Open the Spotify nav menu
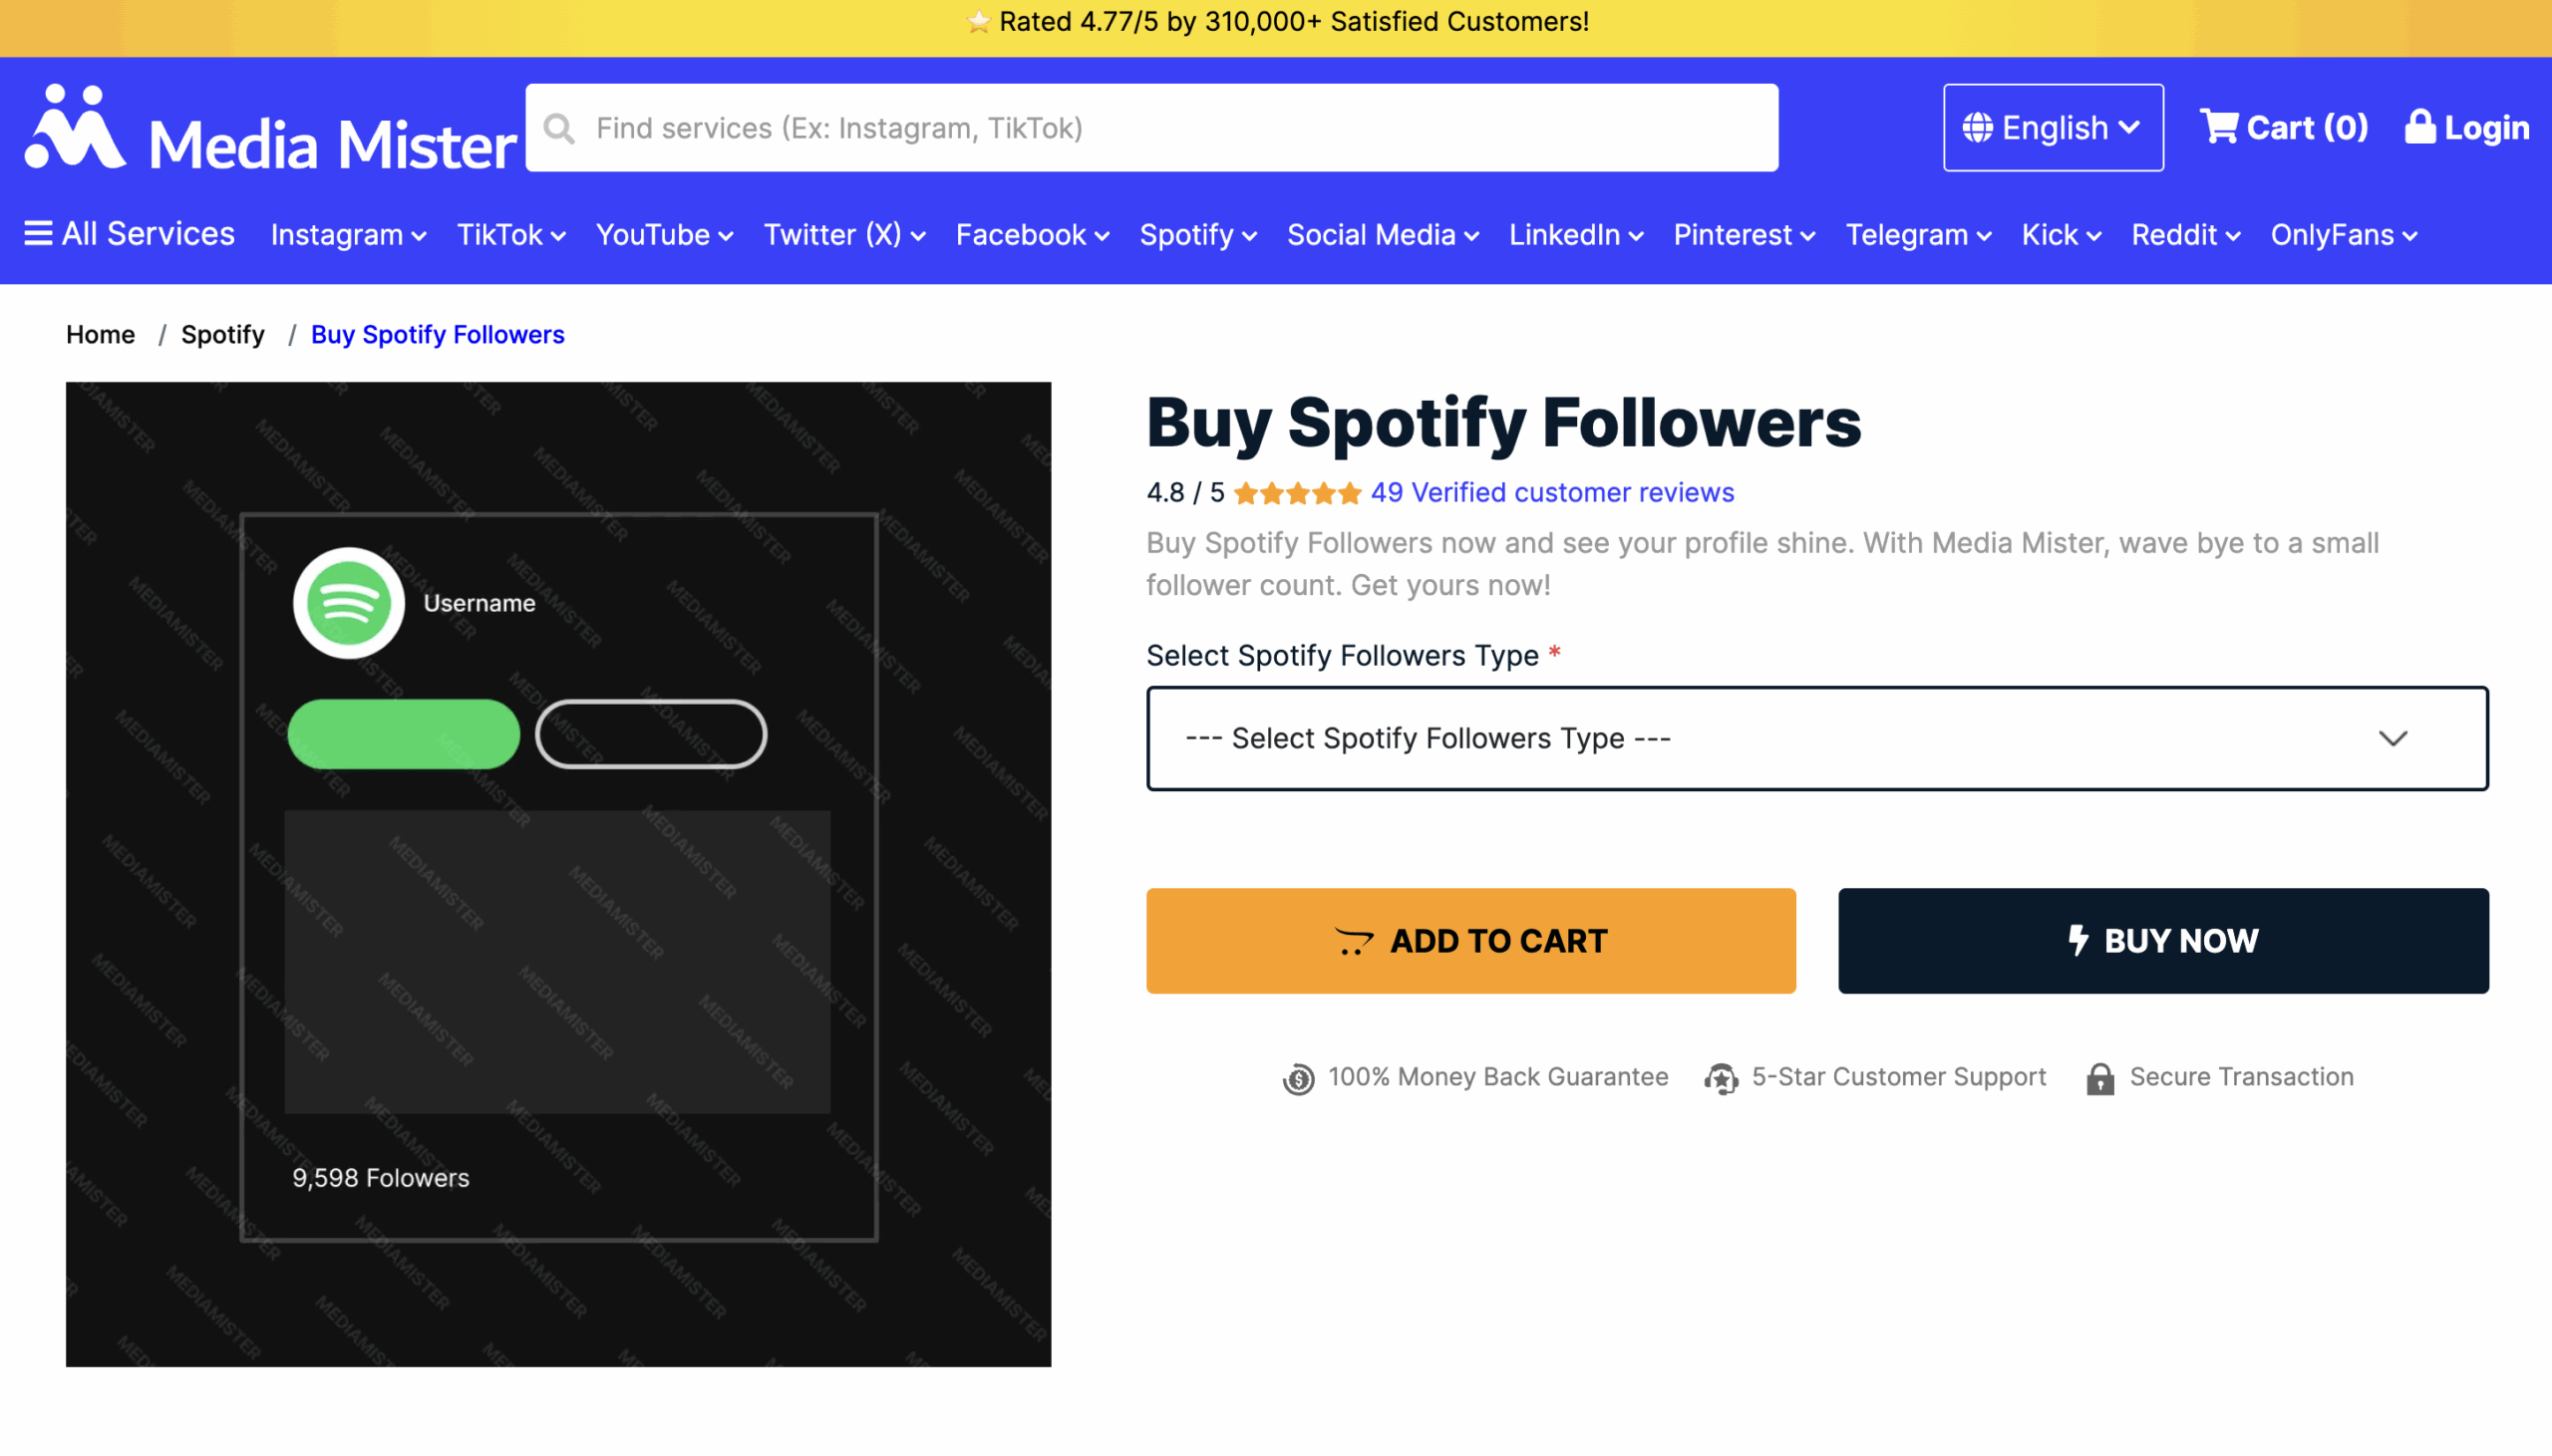This screenshot has width=2552, height=1456. 1197,235
